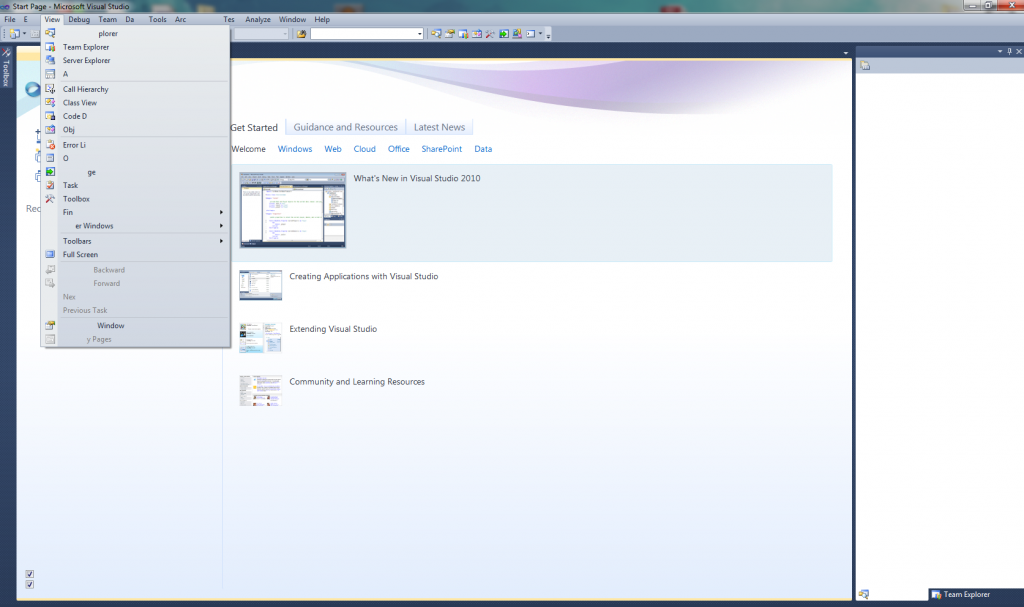The height and width of the screenshot is (607, 1024).
Task: Open Community and Learning Resources thumbnail
Action: [x=261, y=390]
